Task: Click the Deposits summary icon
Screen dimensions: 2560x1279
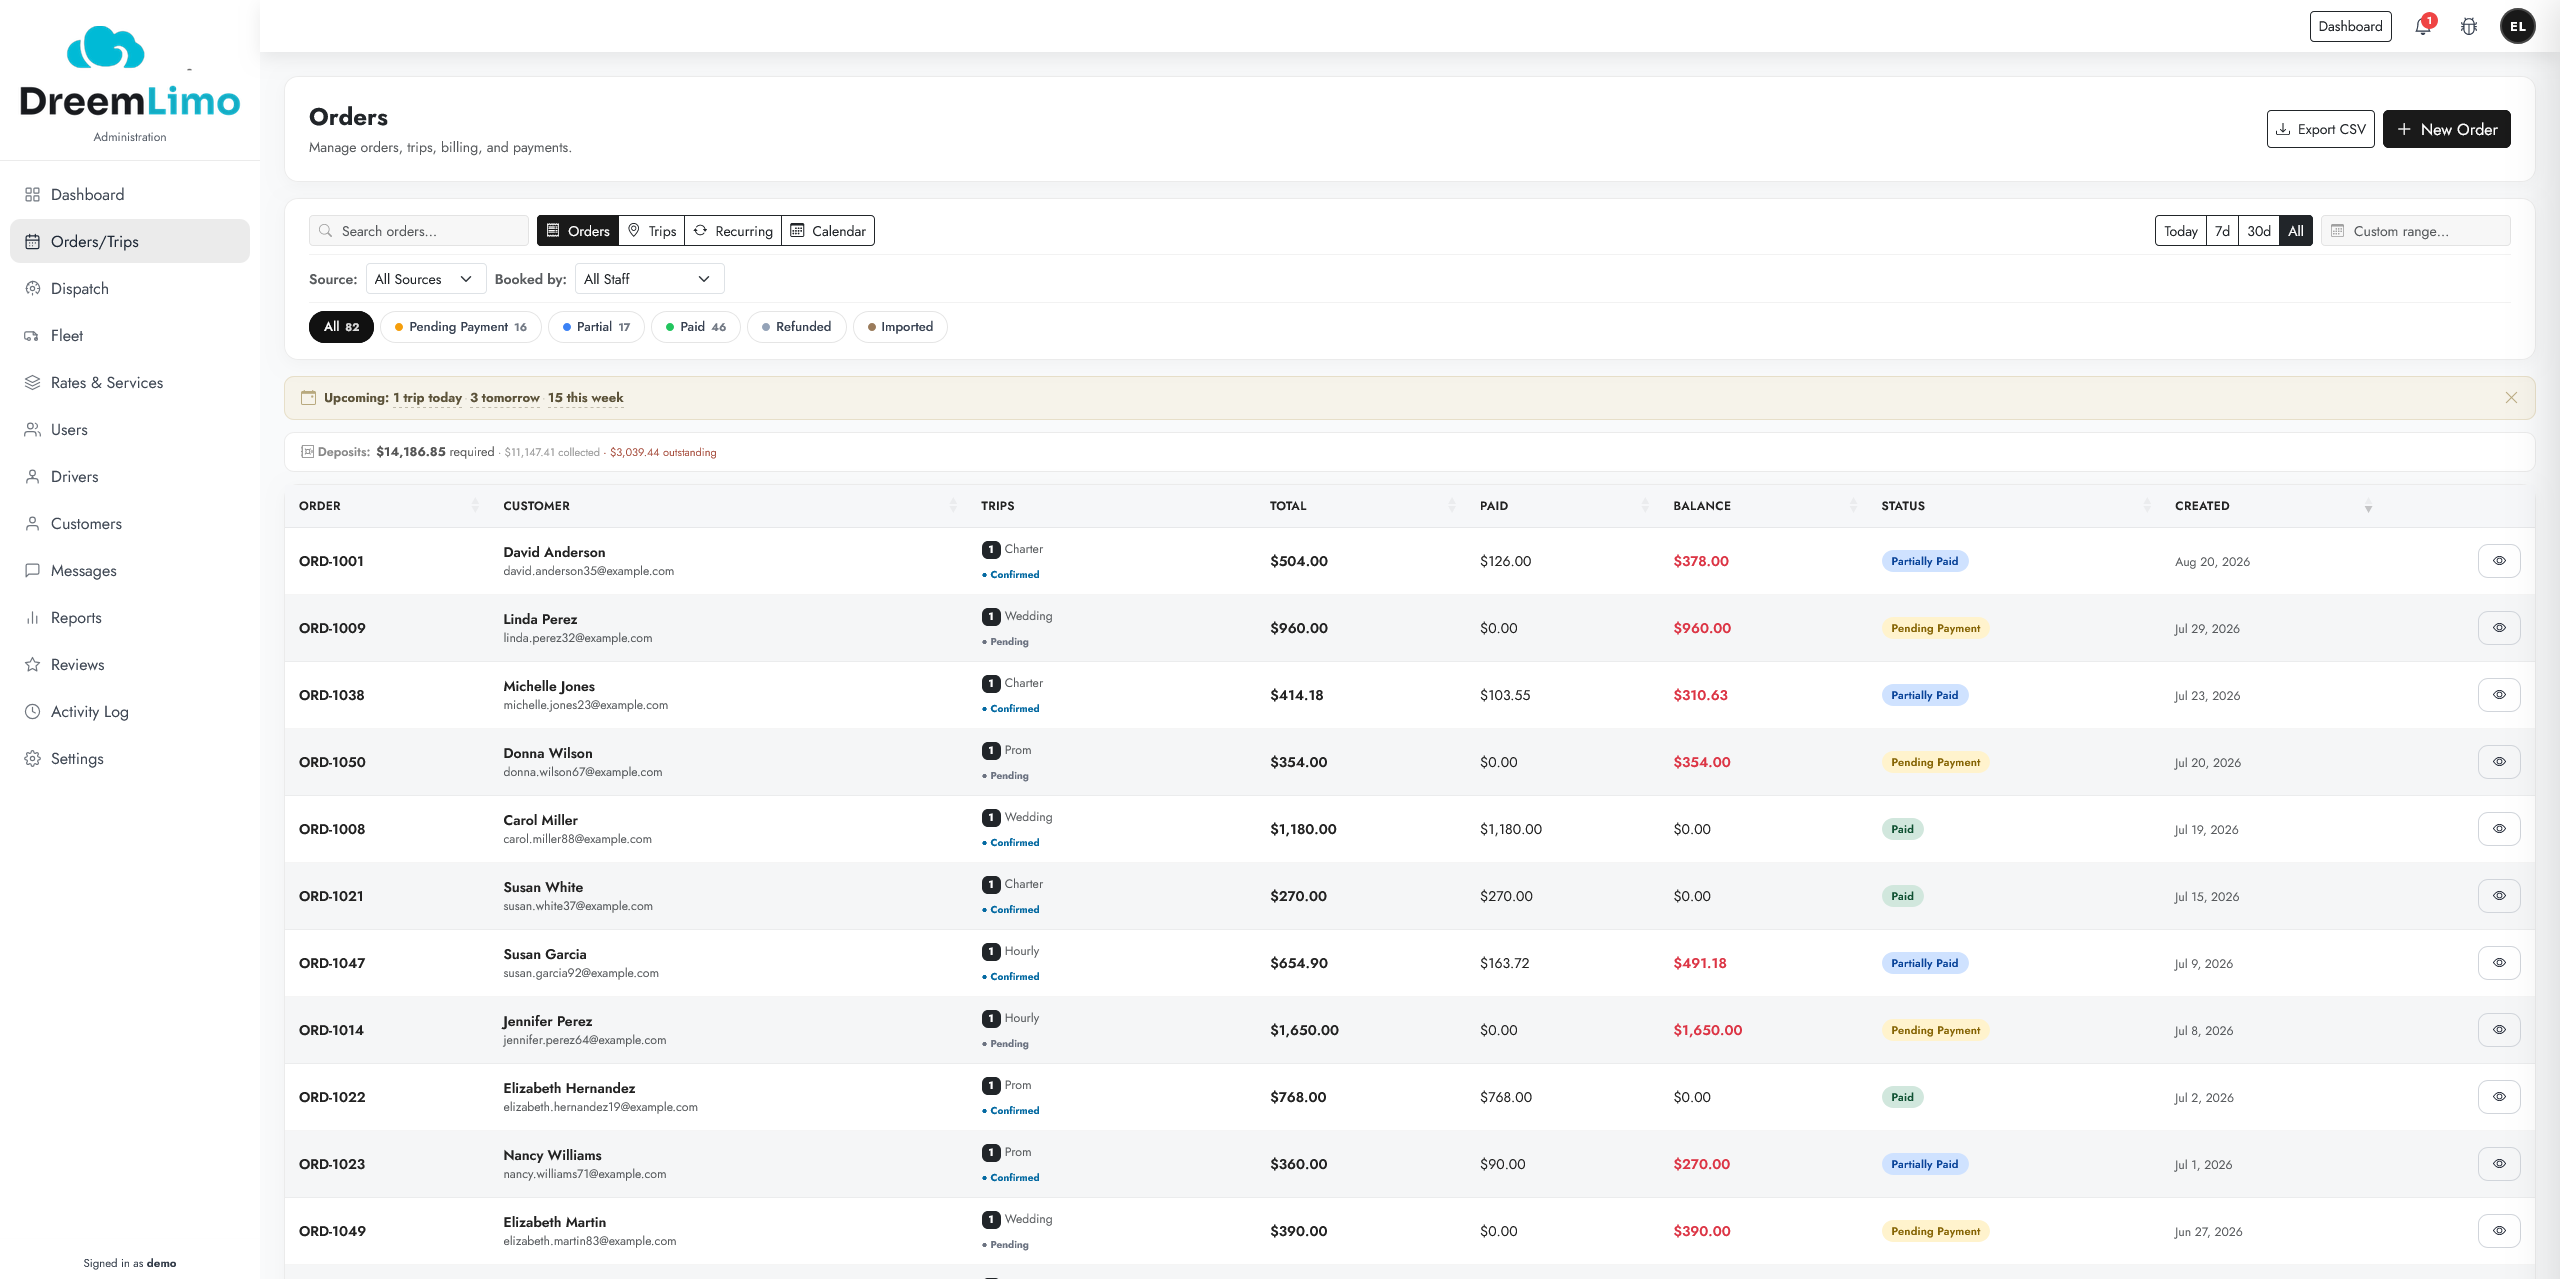Action: click(307, 452)
